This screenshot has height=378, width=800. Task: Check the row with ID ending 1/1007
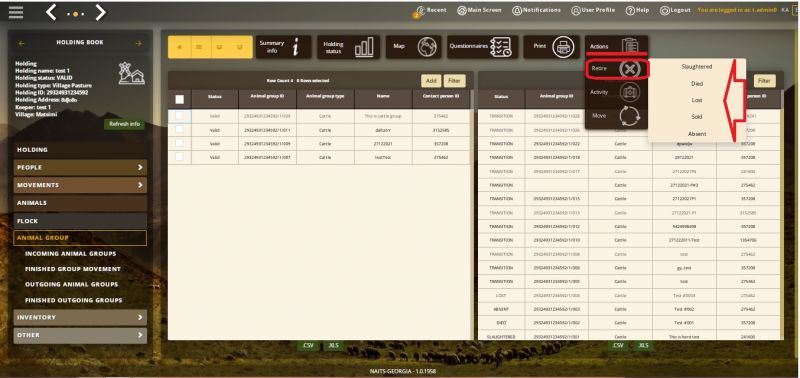[x=179, y=157]
